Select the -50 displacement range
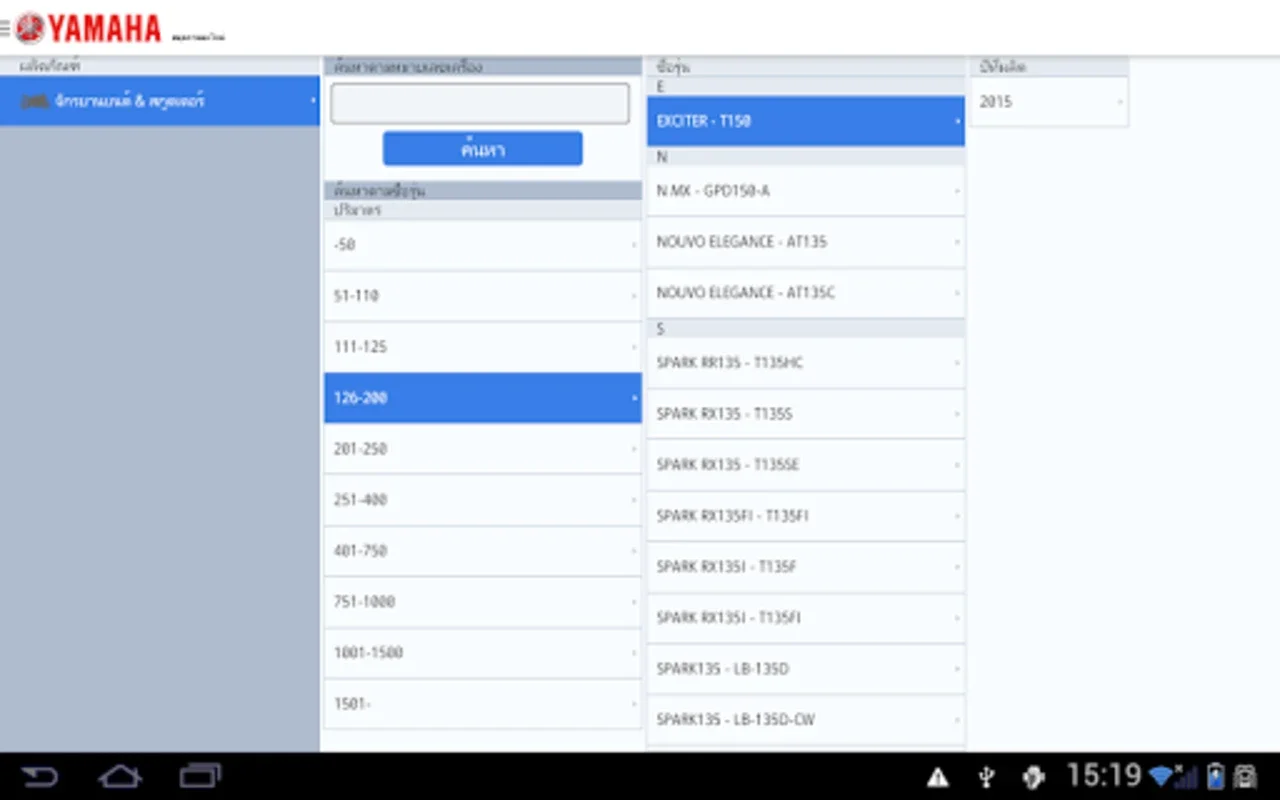Viewport: 1280px width, 800px height. (x=482, y=245)
